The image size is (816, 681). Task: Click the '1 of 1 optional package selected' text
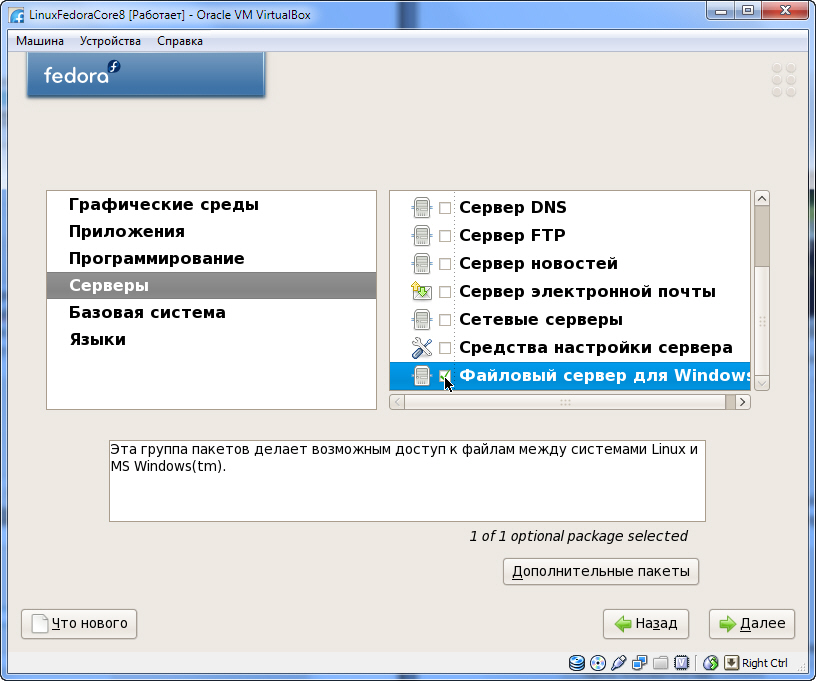(578, 536)
